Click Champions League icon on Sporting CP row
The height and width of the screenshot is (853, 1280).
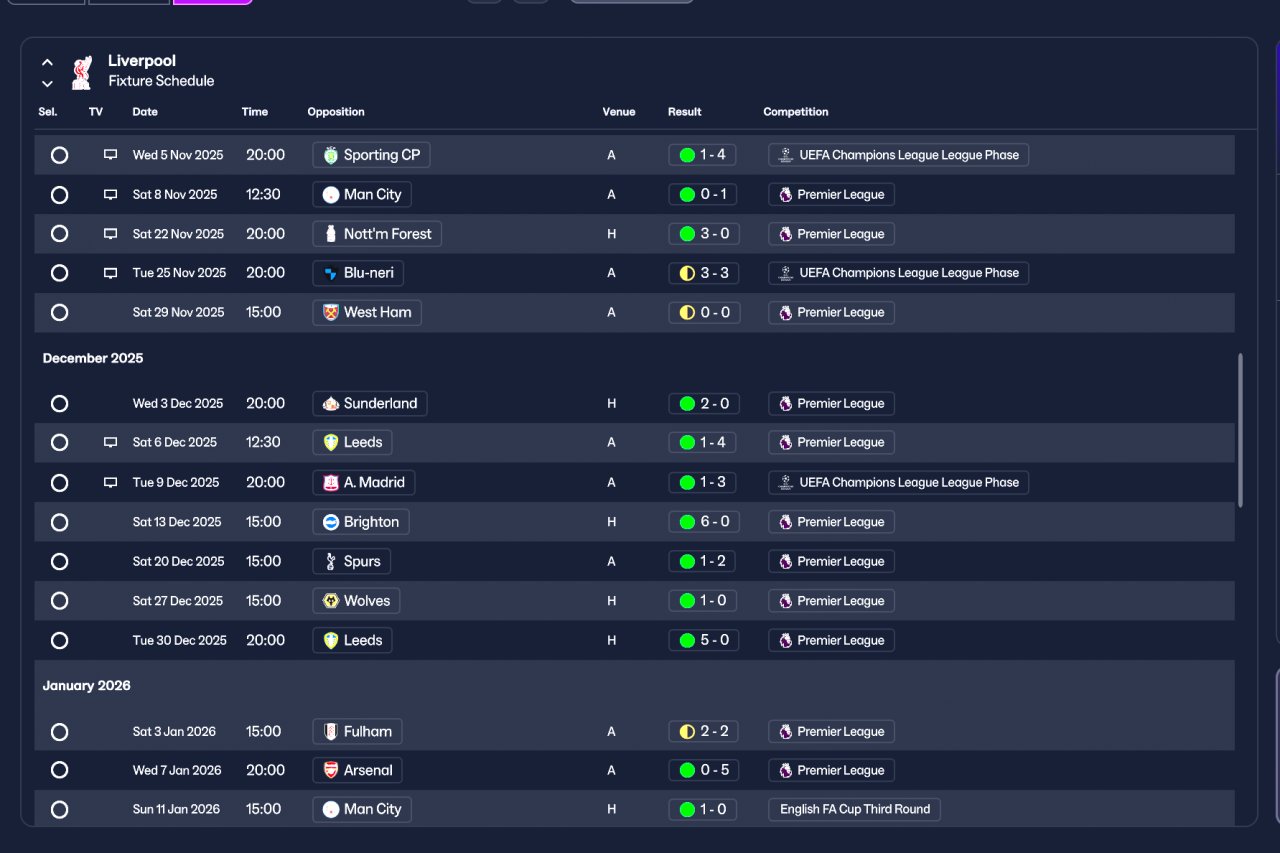click(786, 155)
